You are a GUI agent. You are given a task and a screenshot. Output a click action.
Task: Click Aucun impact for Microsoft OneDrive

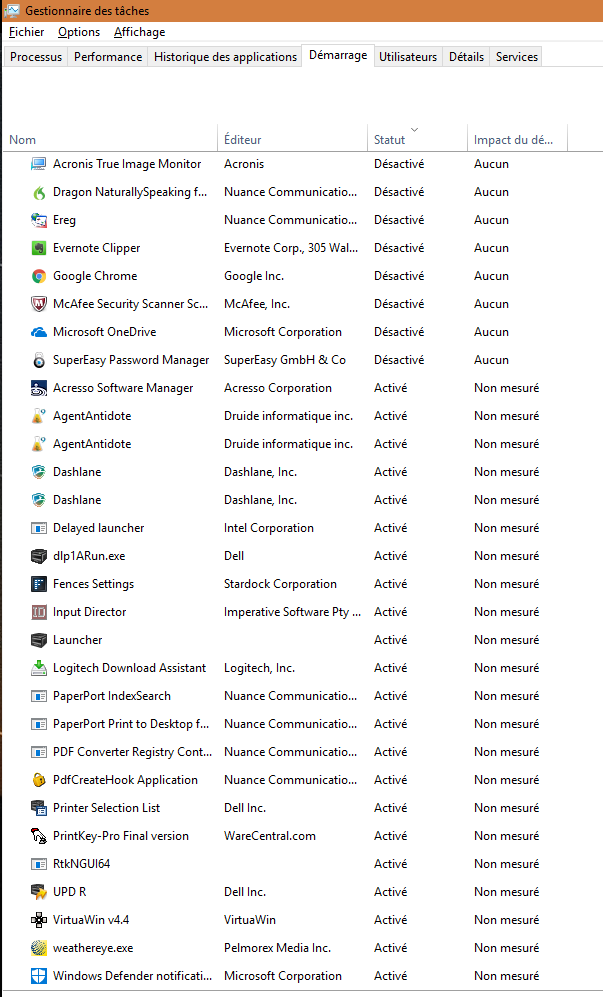(x=491, y=332)
